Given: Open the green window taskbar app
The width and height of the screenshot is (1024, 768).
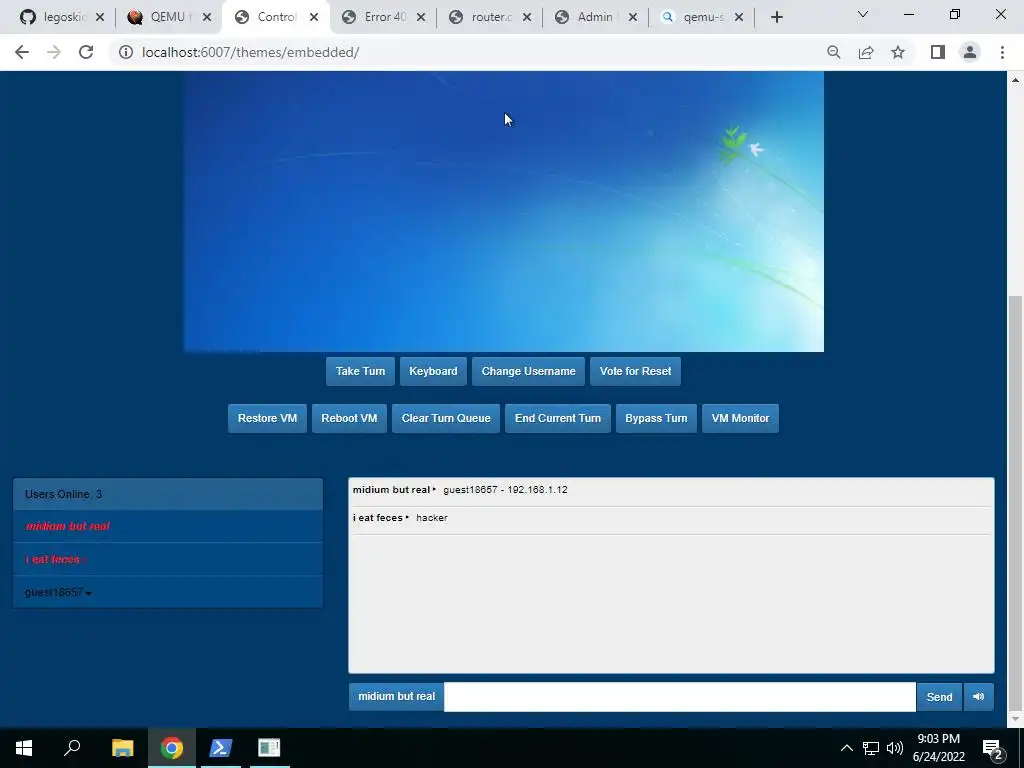Looking at the screenshot, I should (269, 748).
